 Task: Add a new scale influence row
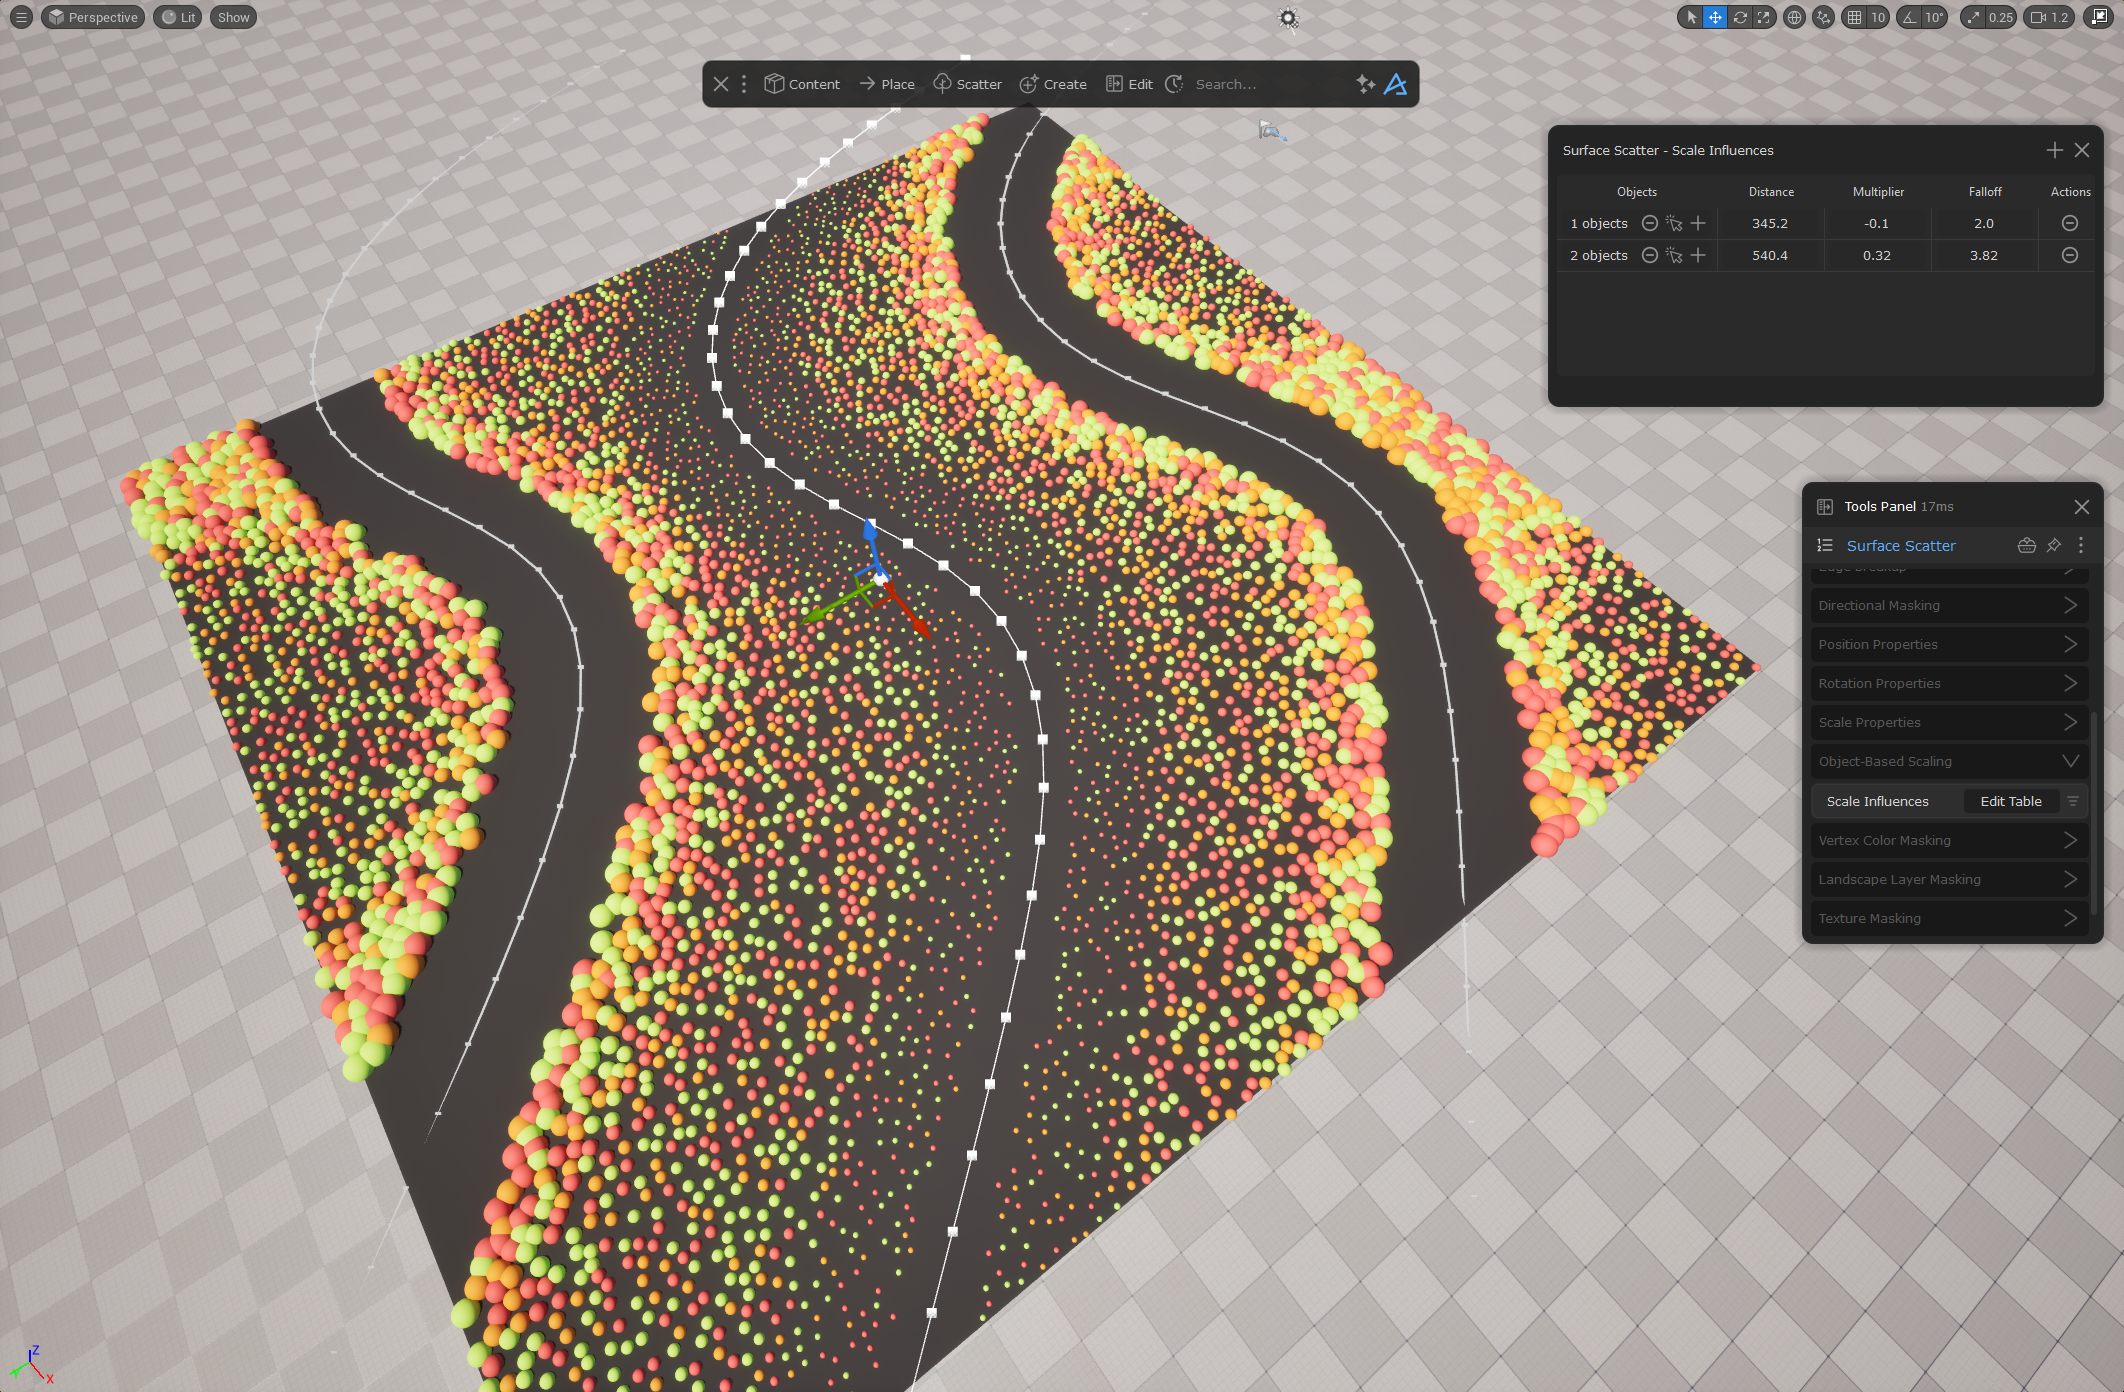[x=2054, y=150]
